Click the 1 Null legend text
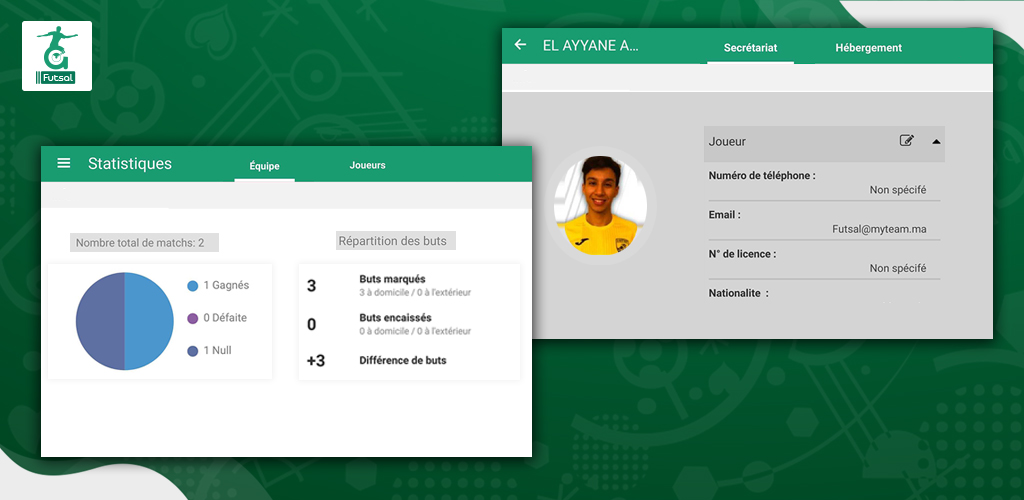1024x500 pixels. coord(217,351)
